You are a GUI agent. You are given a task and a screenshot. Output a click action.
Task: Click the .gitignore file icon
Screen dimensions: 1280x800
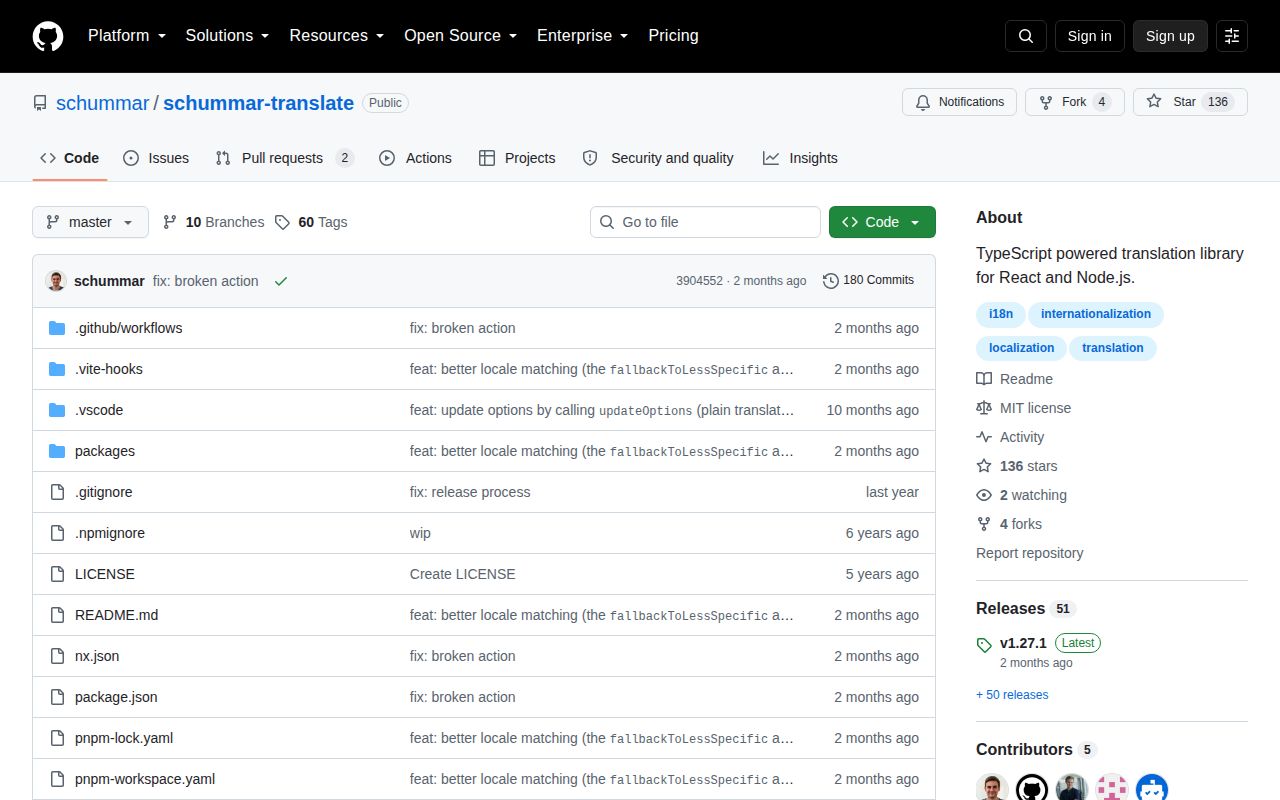click(57, 492)
